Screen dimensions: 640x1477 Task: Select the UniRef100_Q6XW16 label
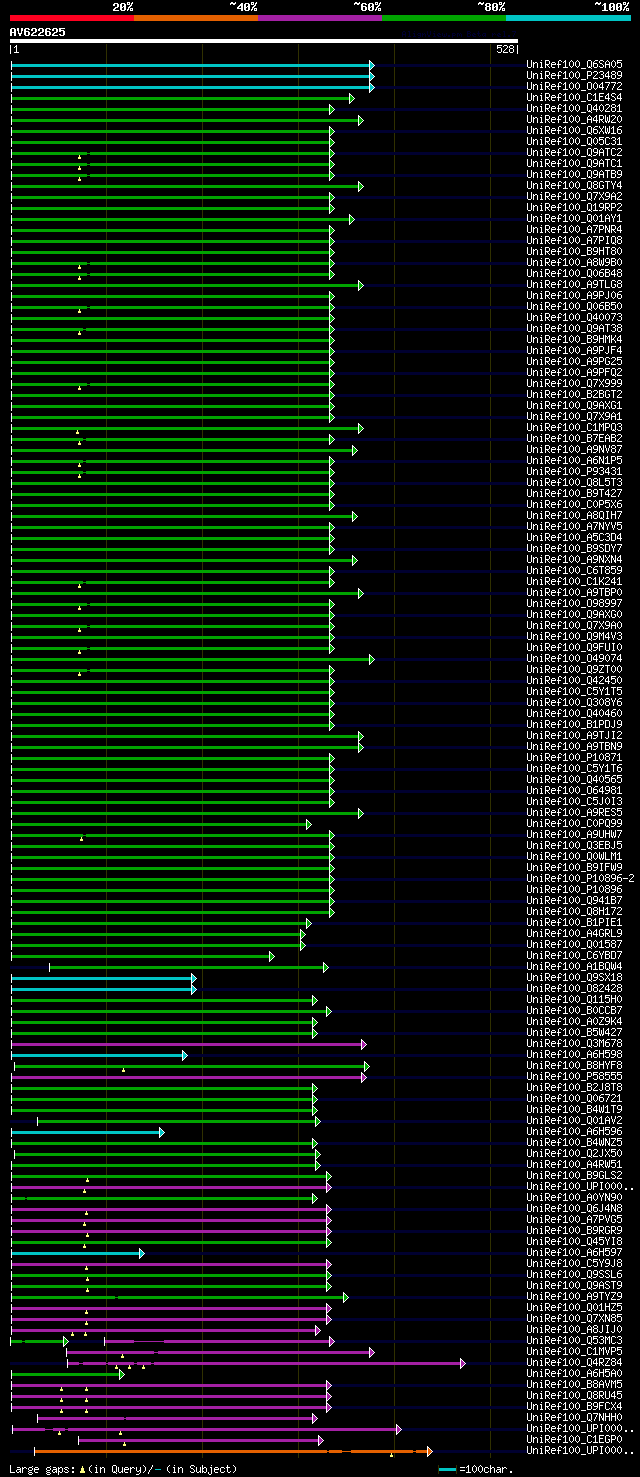(x=574, y=131)
